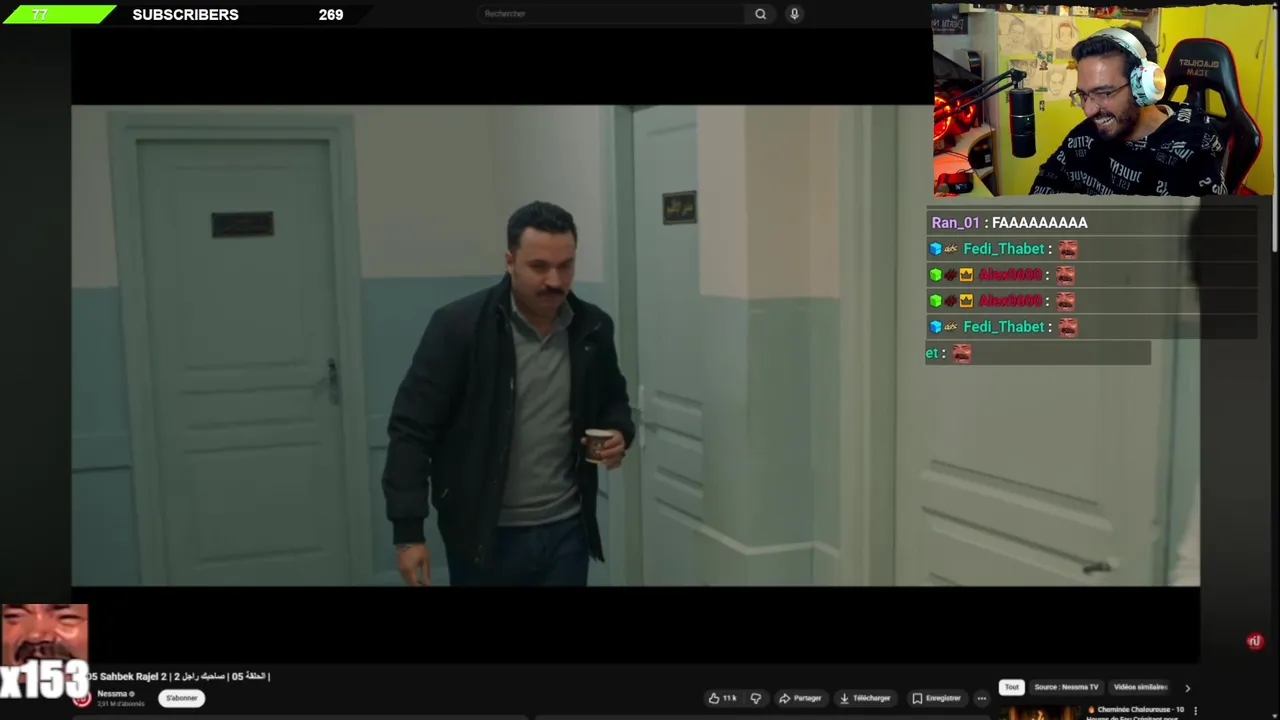Focus the Rechercher search field
This screenshot has height=720, width=1280.
tap(611, 14)
